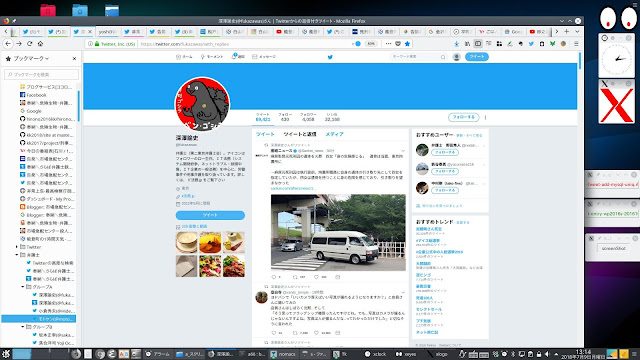Close the bookmarks sidebar
The width and height of the screenshot is (640, 360).
[x=74, y=59]
